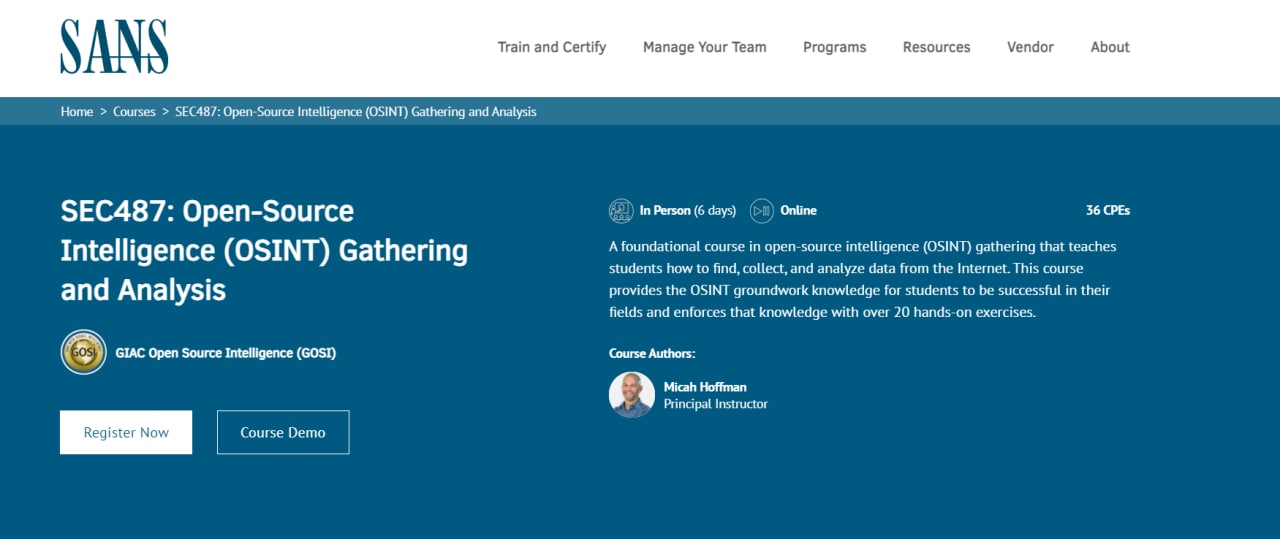Click the SEC487 breadcrumb link

356,112
